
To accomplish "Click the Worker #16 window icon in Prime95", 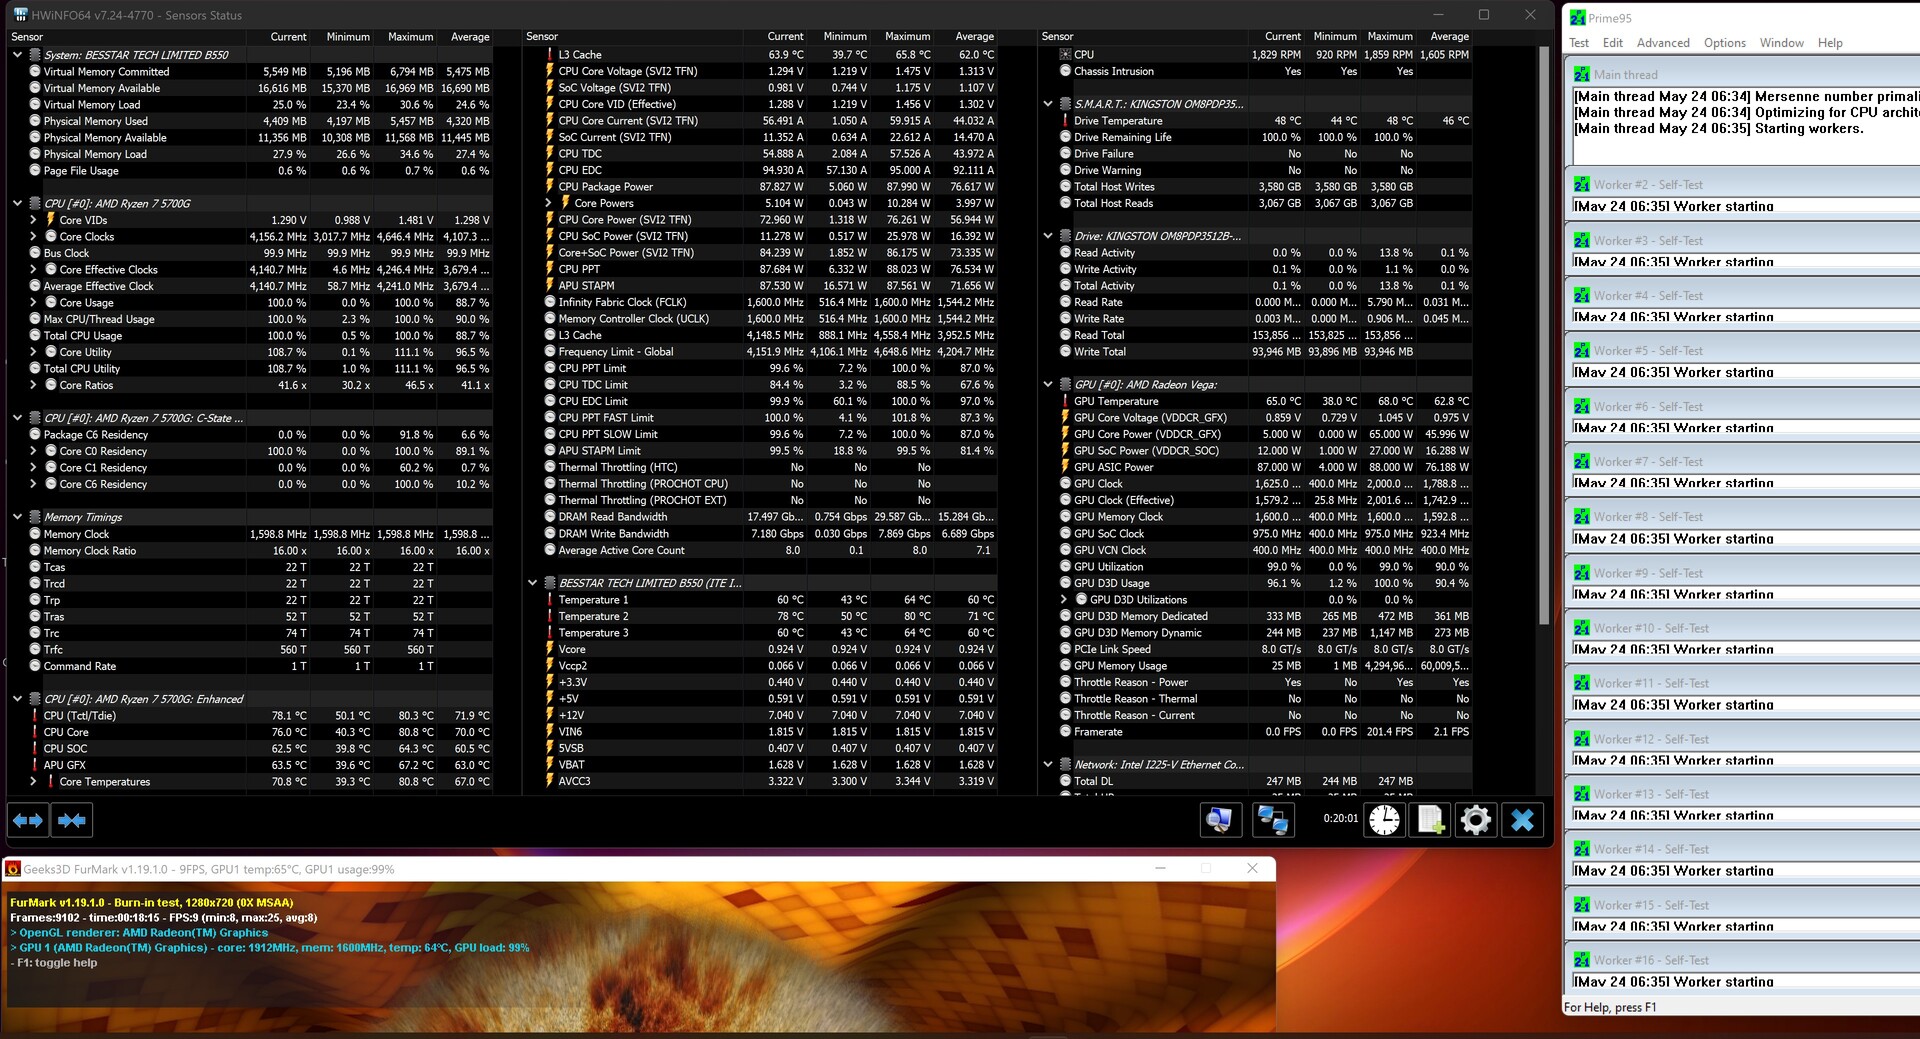I will pyautogui.click(x=1582, y=960).
